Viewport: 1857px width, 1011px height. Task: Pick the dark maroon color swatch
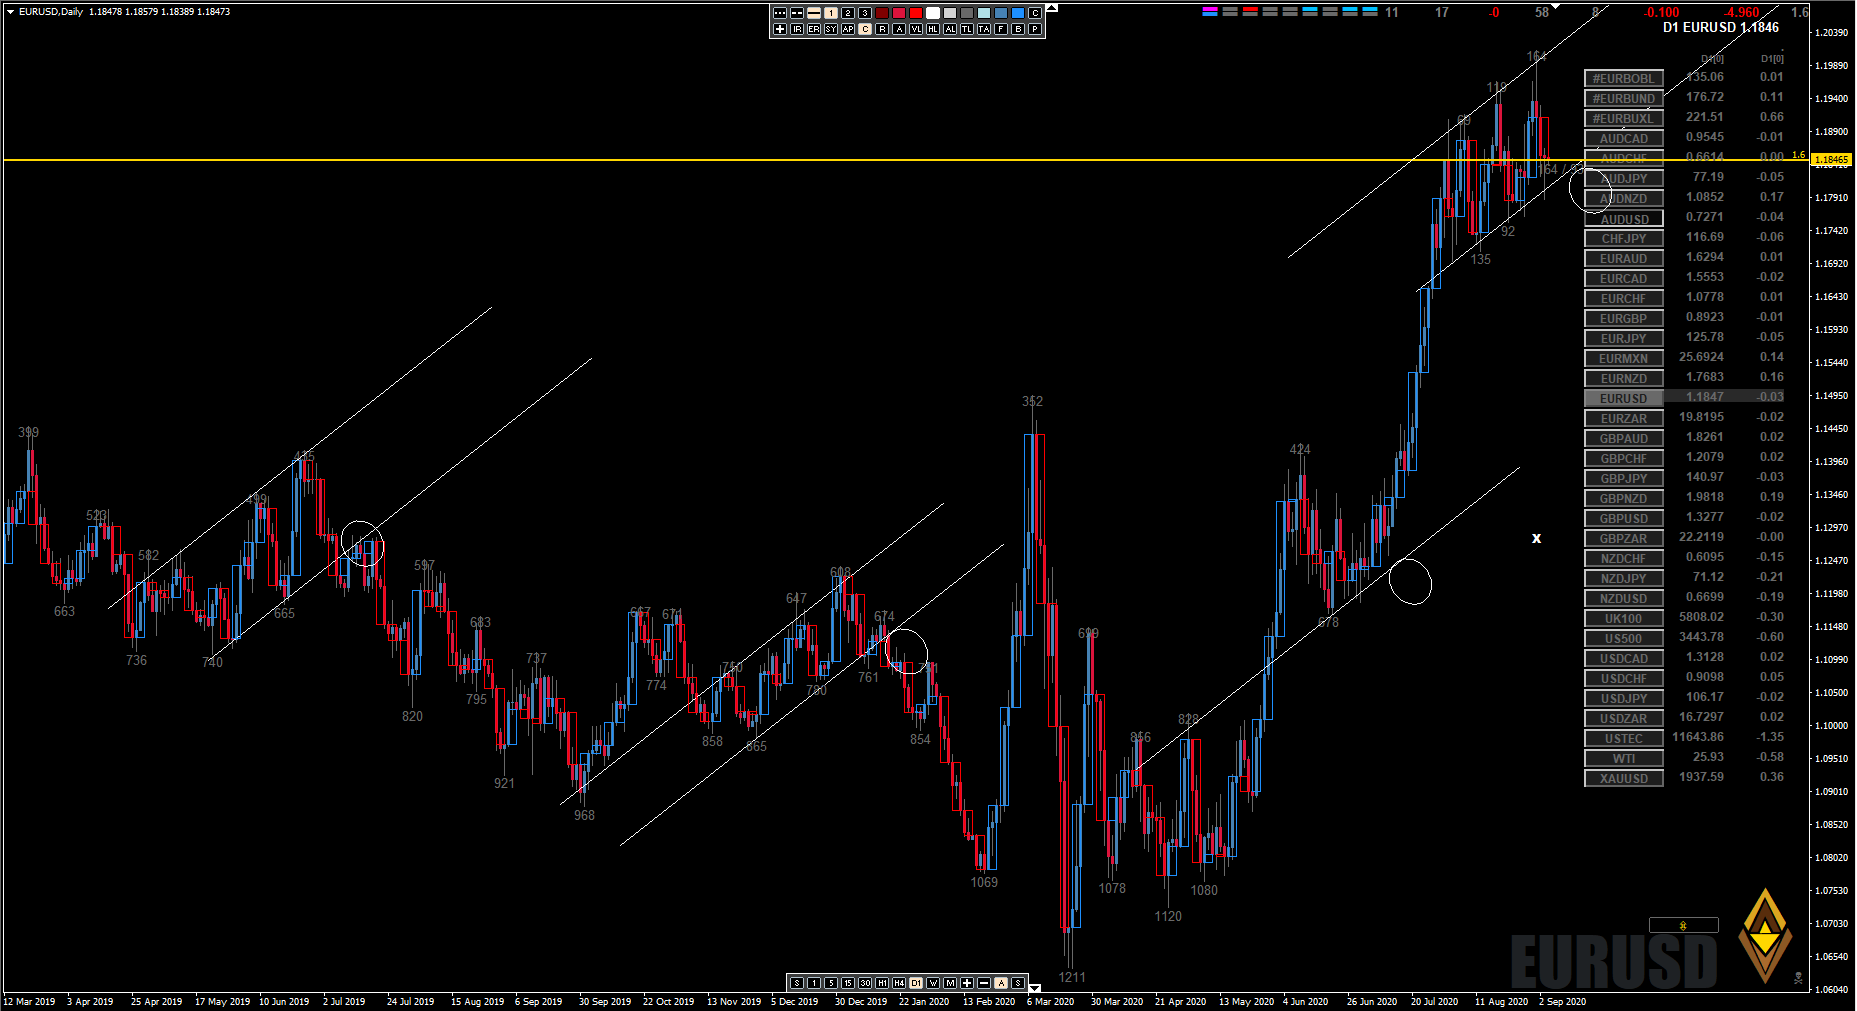click(882, 13)
